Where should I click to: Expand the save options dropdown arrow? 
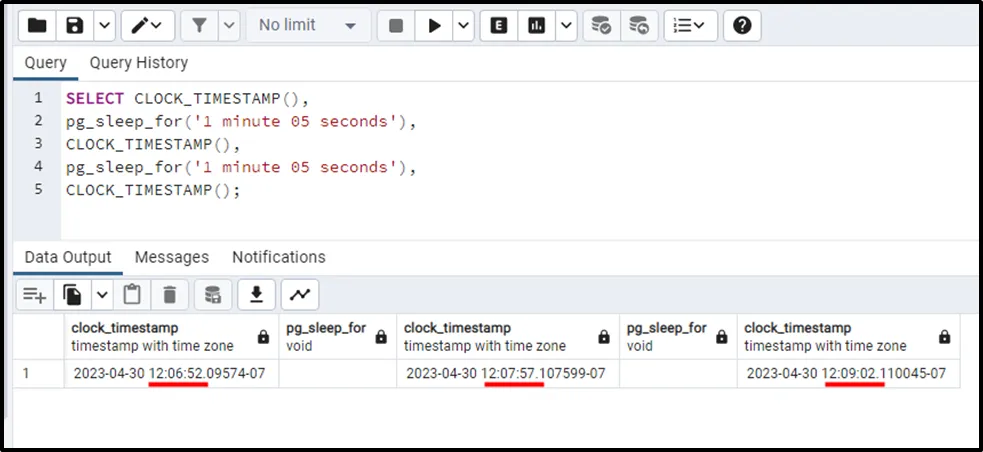tap(103, 26)
